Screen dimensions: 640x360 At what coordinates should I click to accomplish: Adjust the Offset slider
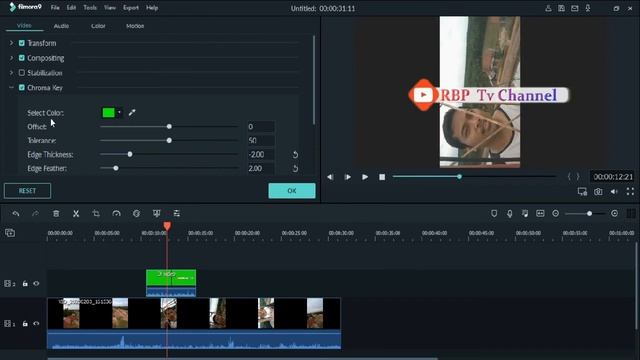pos(169,127)
